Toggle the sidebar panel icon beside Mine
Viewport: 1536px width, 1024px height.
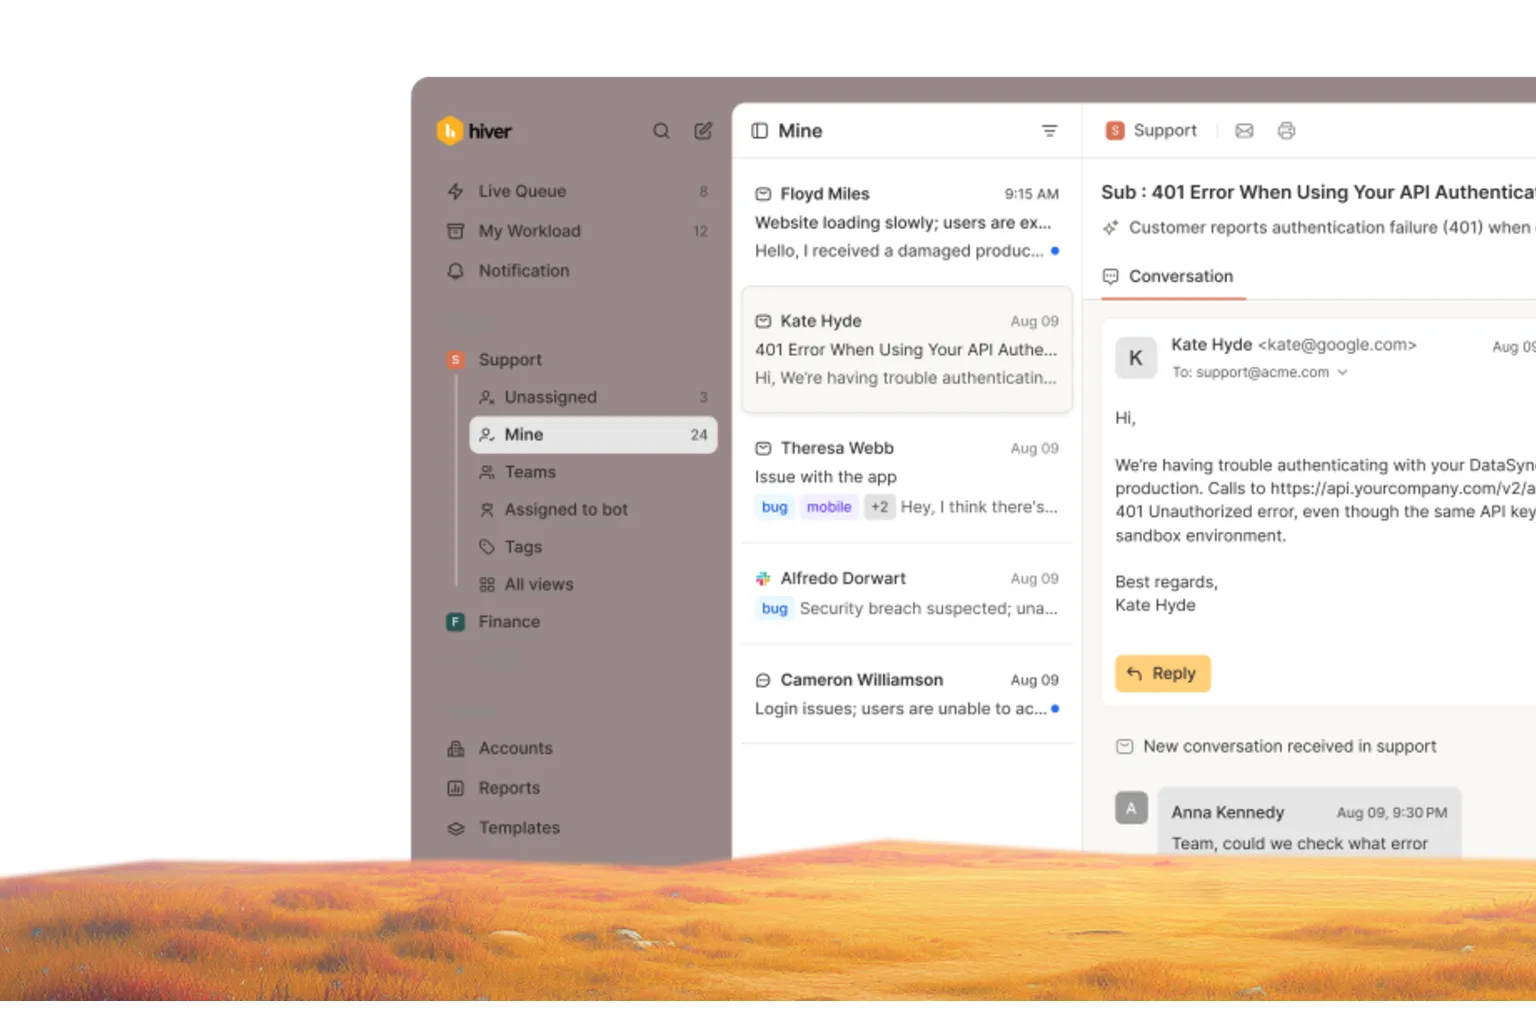pyautogui.click(x=760, y=131)
